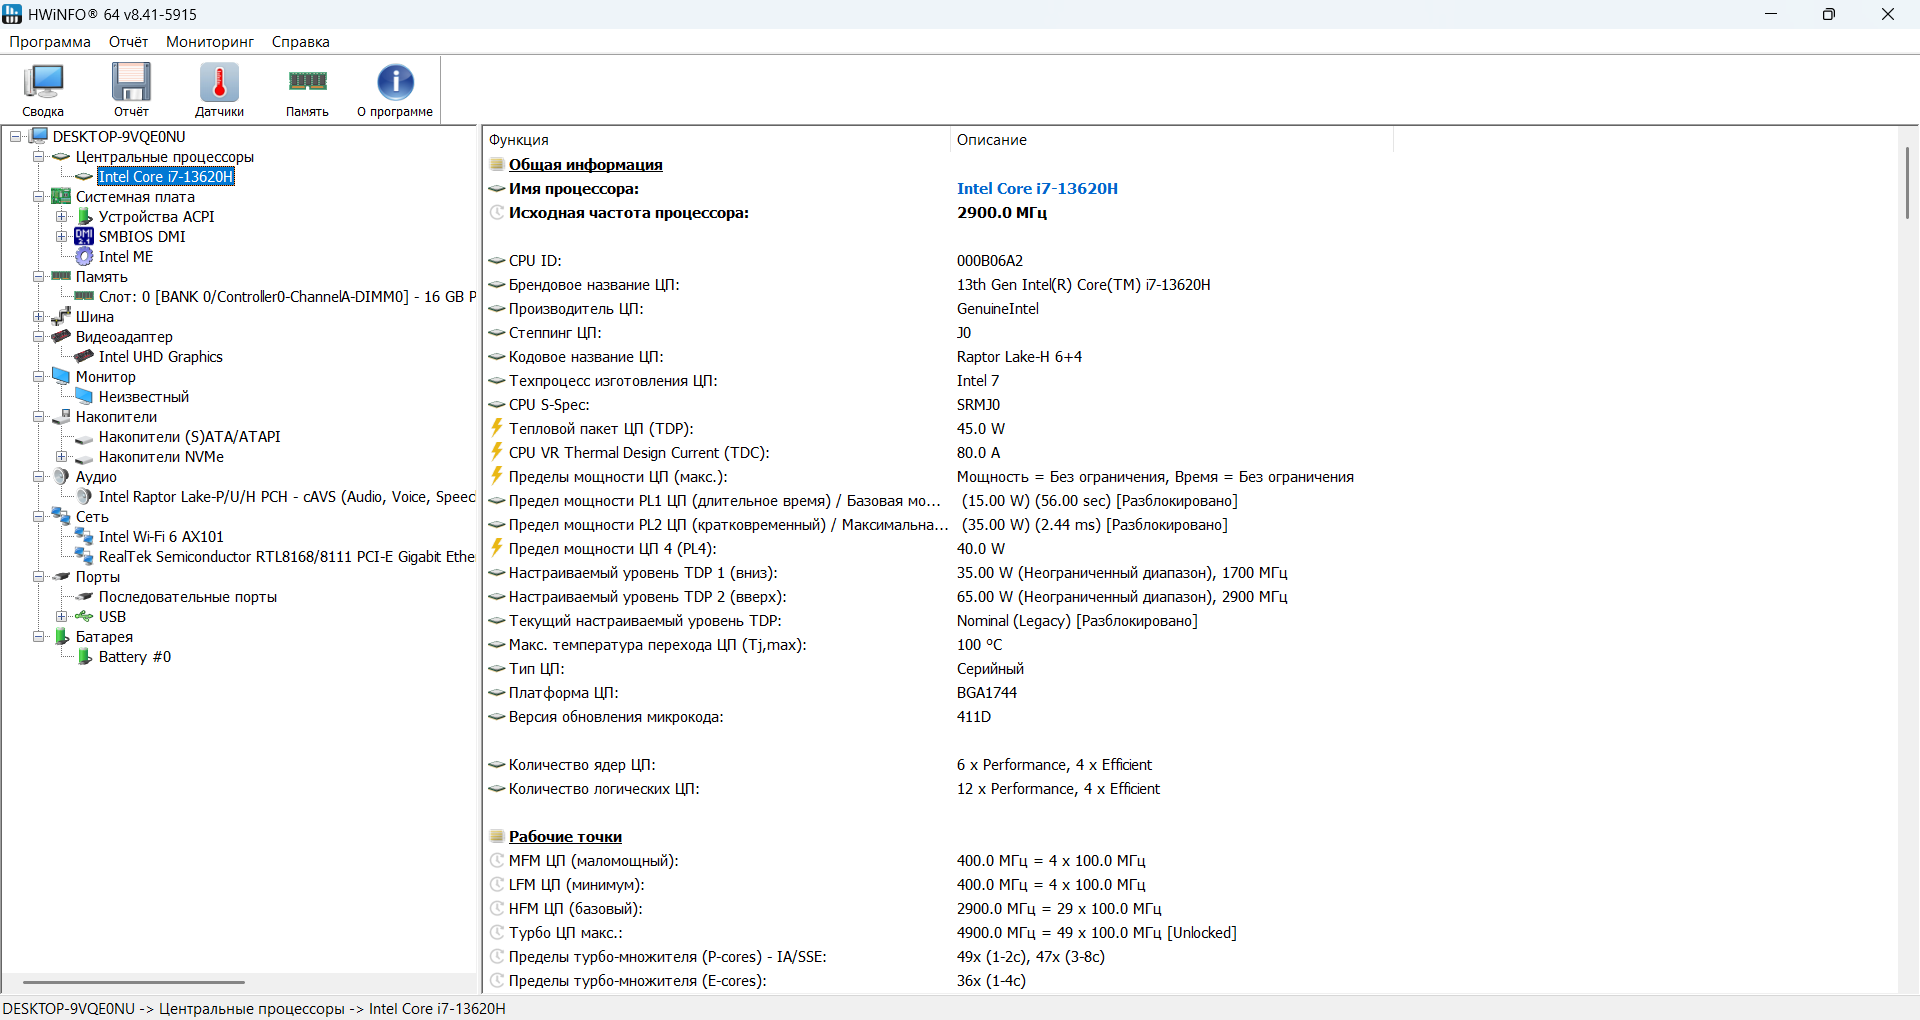Select the graphics card icon beside Видеоадаптер
Screen dimensions: 1920x1020
coord(61,336)
